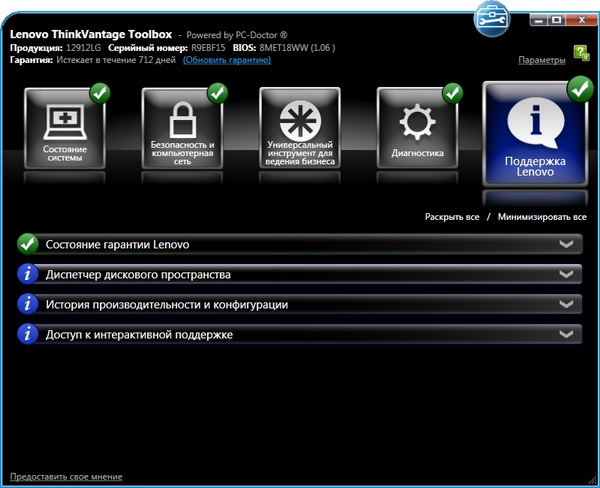Click info icon beside Доступ к интерактивной поддержке
The height and width of the screenshot is (488, 600).
[28, 334]
